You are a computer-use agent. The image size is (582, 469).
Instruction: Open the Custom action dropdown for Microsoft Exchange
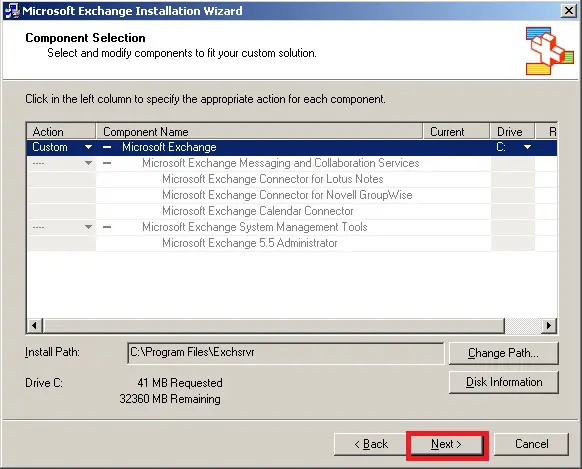(88, 147)
